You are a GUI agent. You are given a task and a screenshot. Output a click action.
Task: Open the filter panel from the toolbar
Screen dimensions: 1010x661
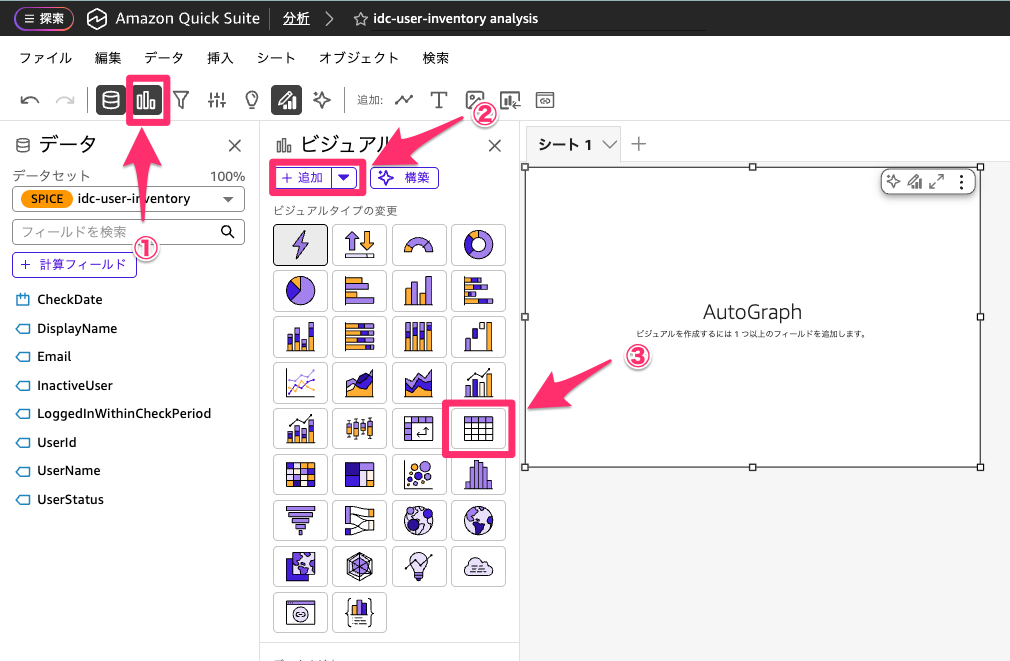click(x=180, y=100)
